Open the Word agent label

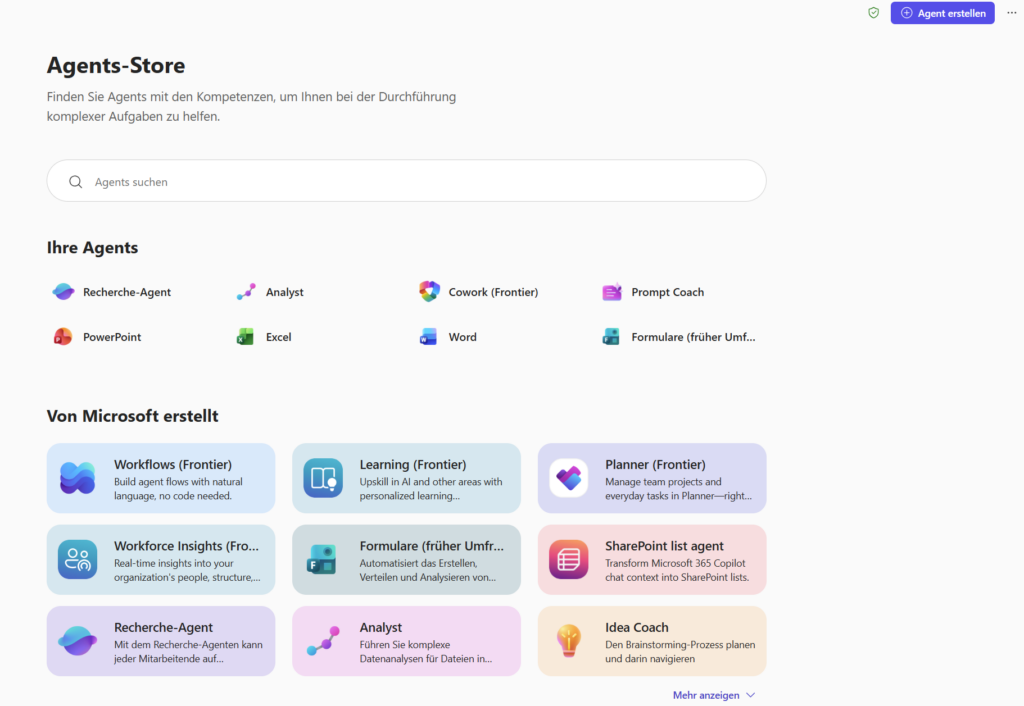click(462, 337)
